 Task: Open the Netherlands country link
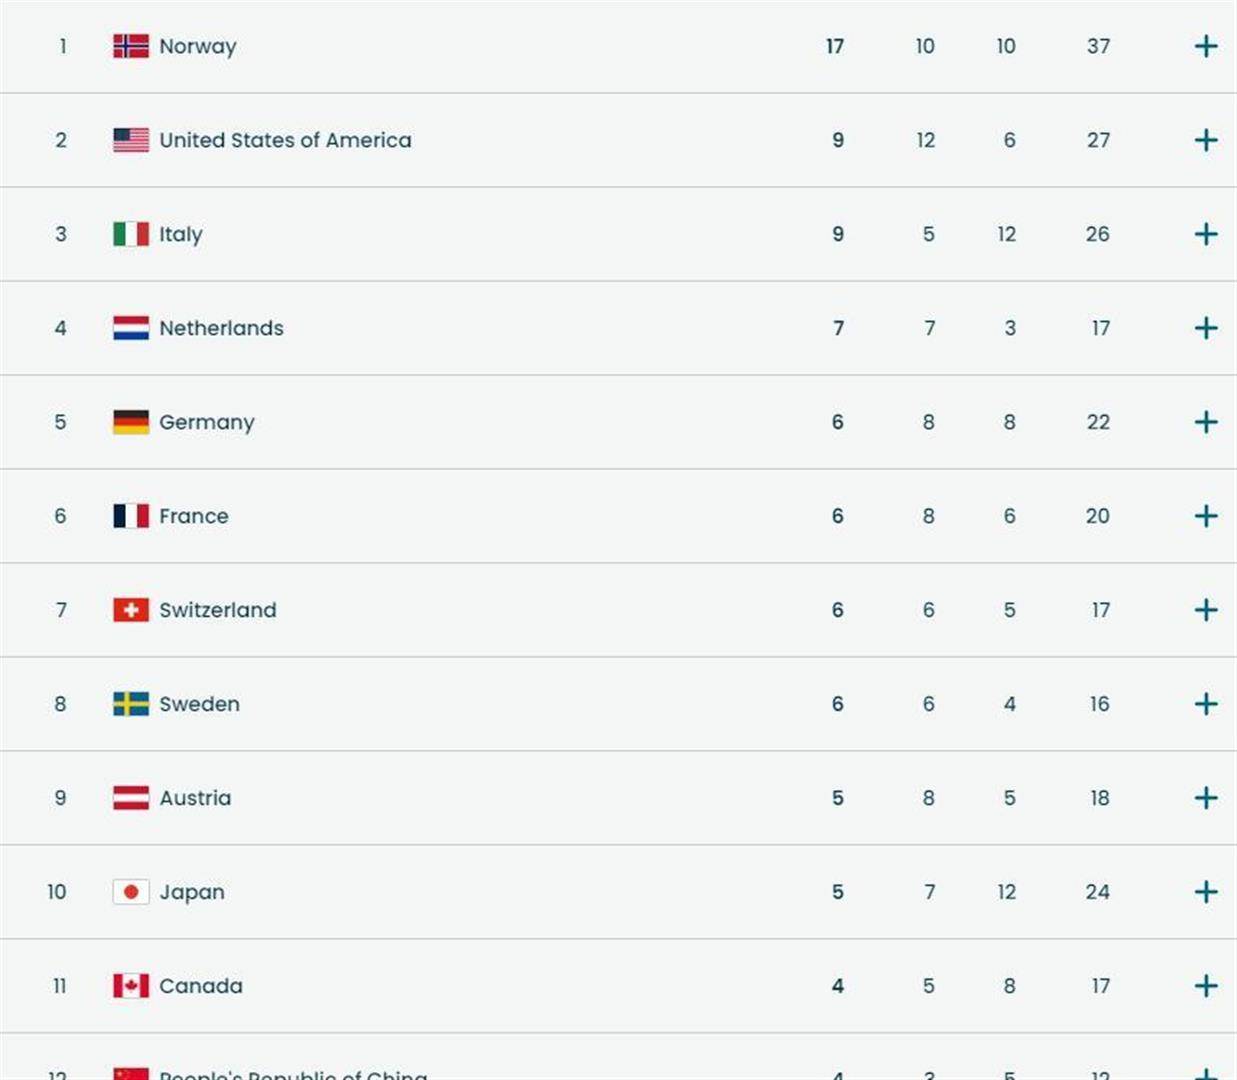pos(221,328)
